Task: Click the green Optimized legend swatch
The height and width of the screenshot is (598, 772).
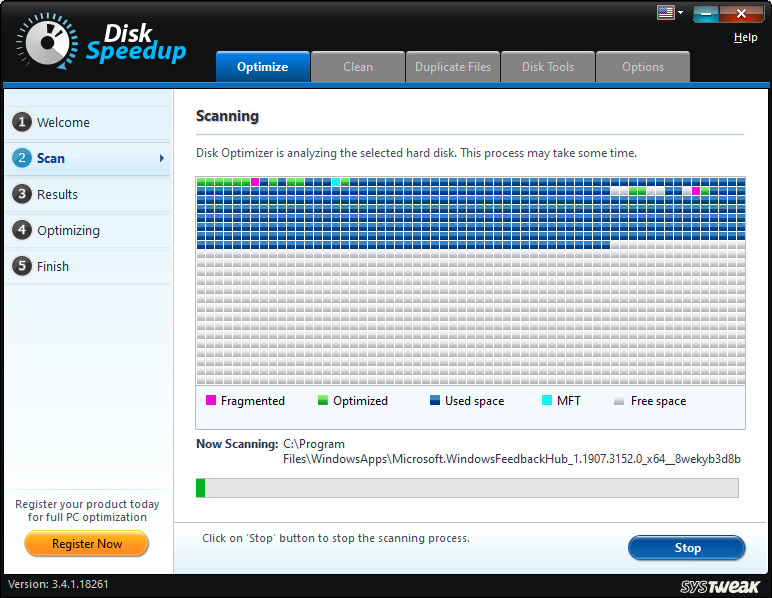Action: [x=323, y=400]
